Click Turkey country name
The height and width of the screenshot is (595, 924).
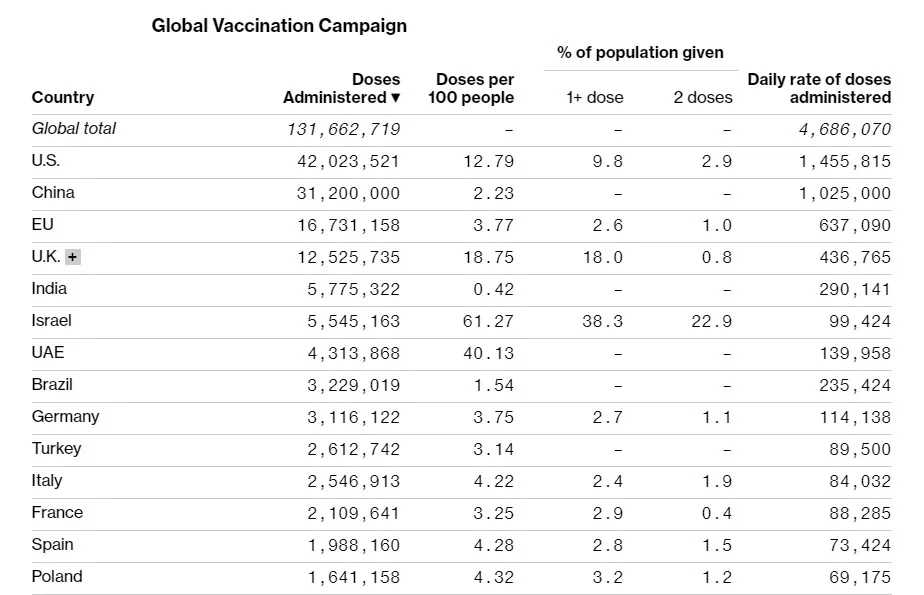56,448
